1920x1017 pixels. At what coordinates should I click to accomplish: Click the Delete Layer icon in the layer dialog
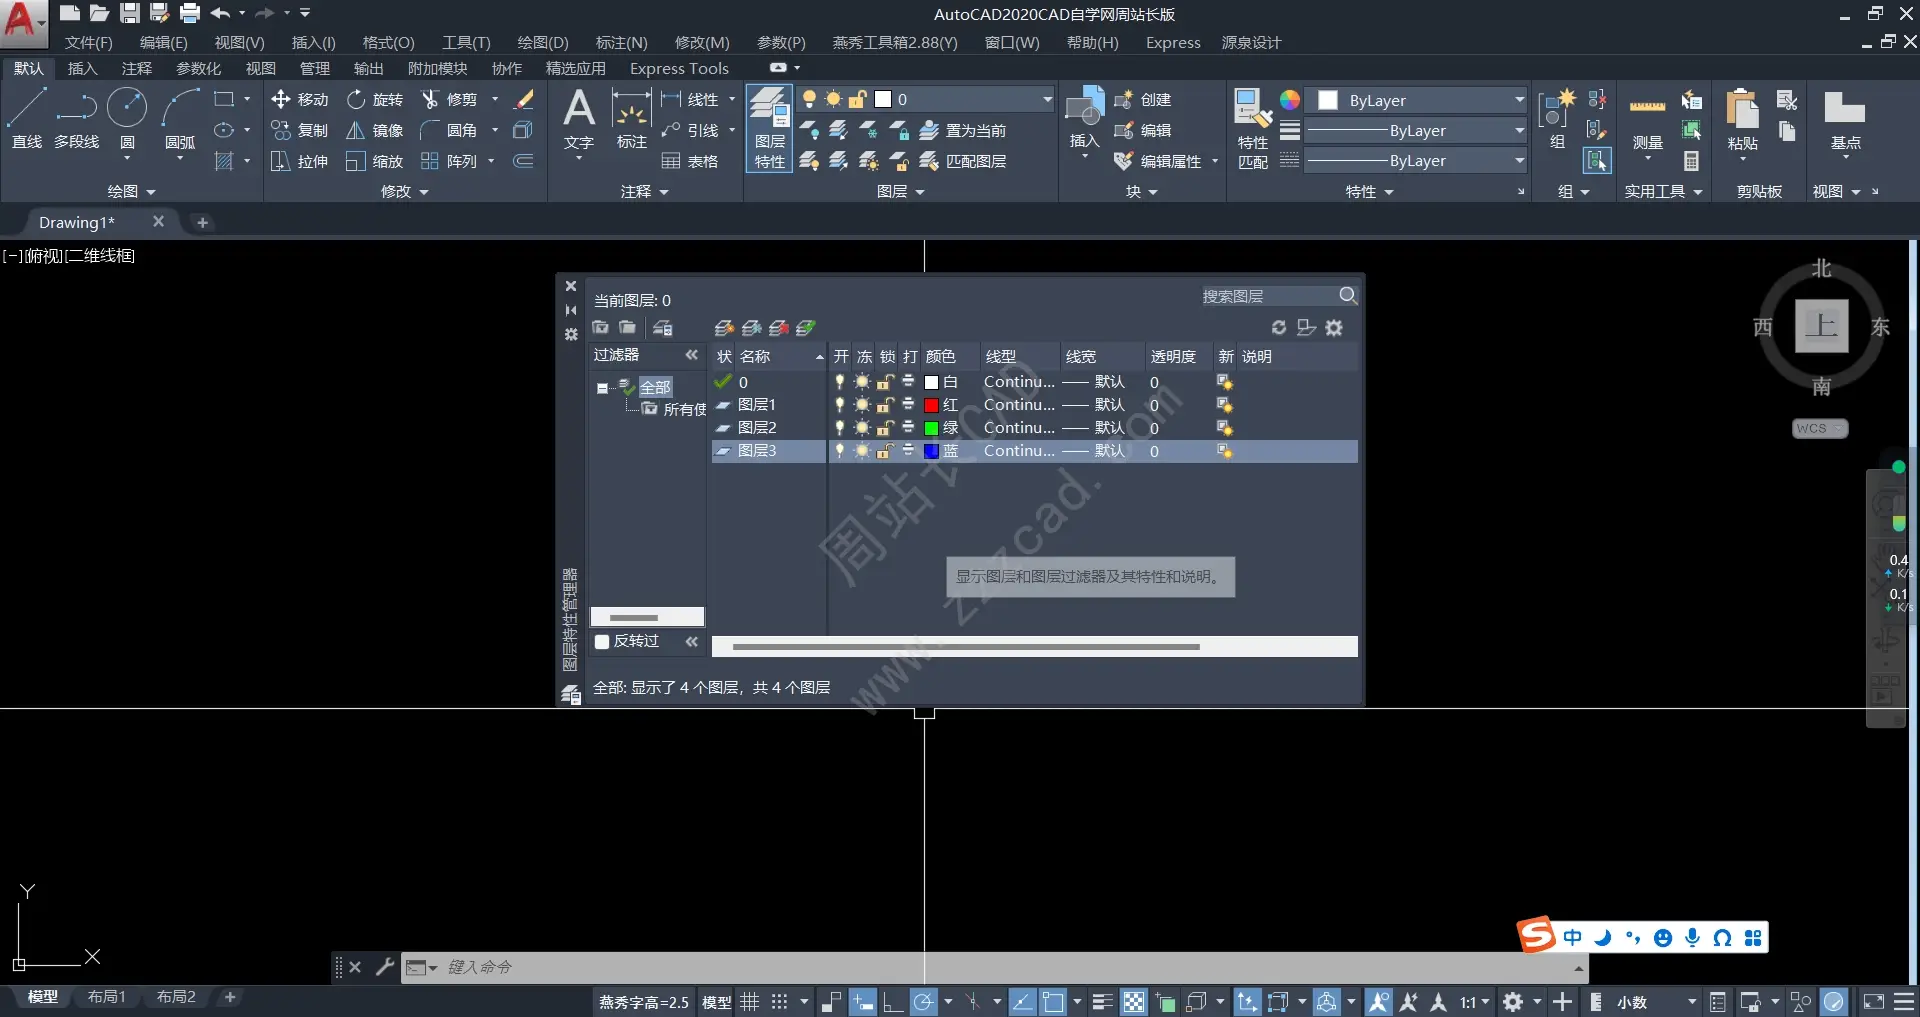point(780,327)
